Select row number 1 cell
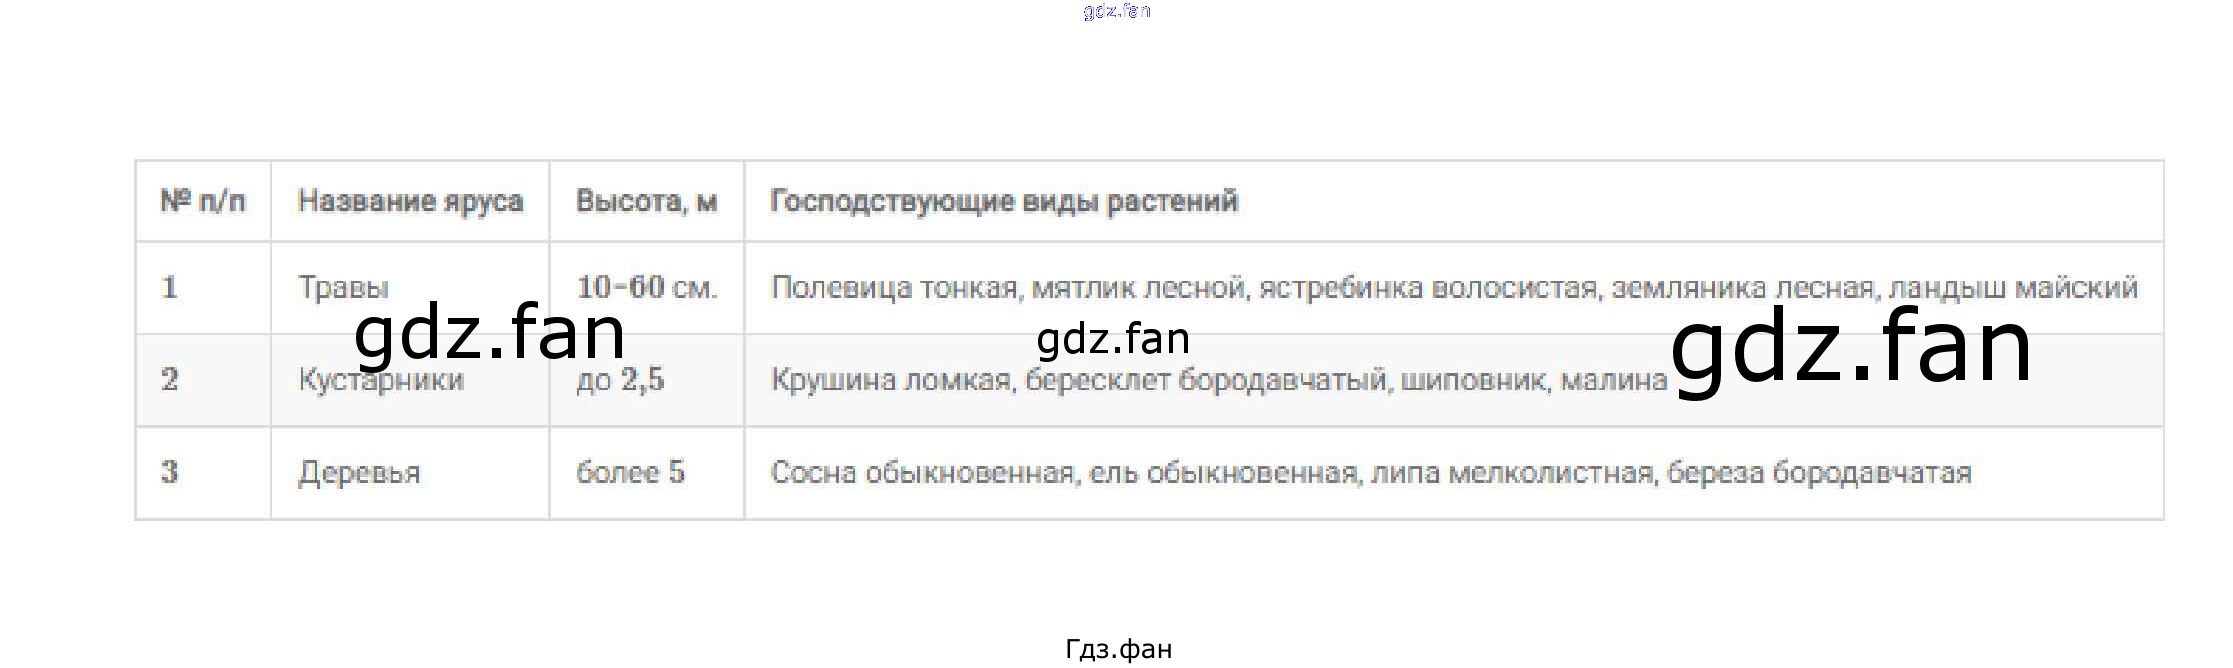The height and width of the screenshot is (668, 2233). click(x=203, y=287)
